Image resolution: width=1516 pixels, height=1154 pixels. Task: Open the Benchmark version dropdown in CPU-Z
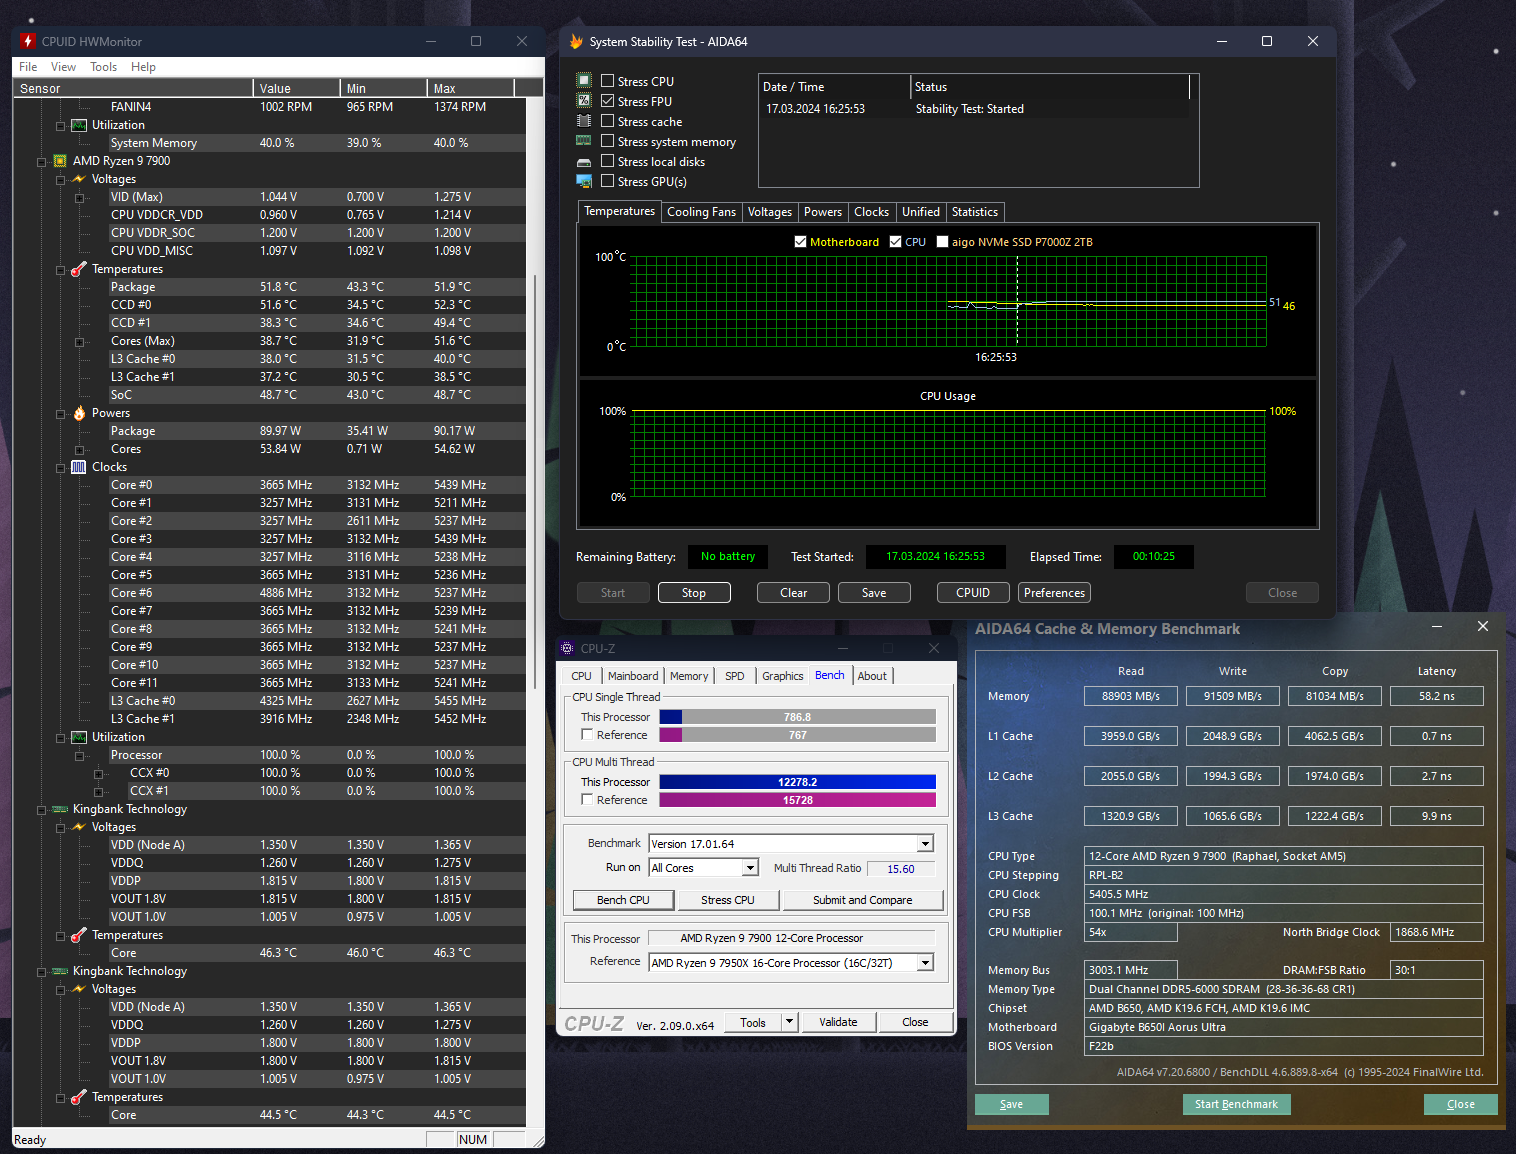click(925, 844)
